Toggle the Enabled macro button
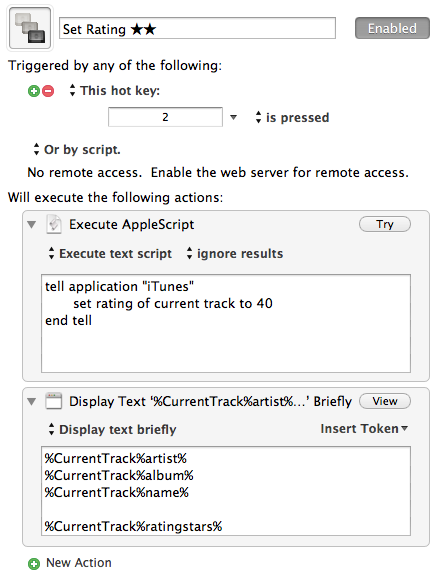 coord(392,28)
